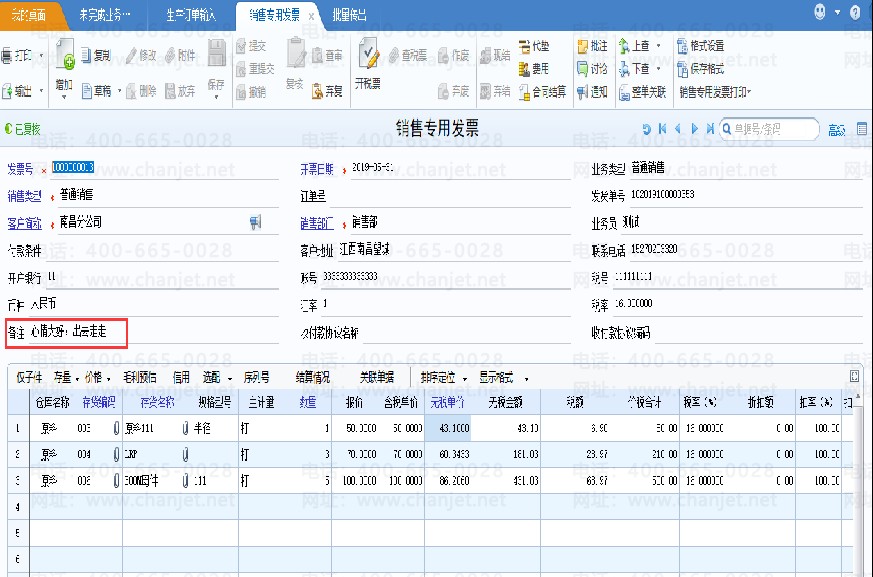The width and height of the screenshot is (873, 577).
Task: Click the 高级 (advanced search) link
Action: [x=837, y=130]
